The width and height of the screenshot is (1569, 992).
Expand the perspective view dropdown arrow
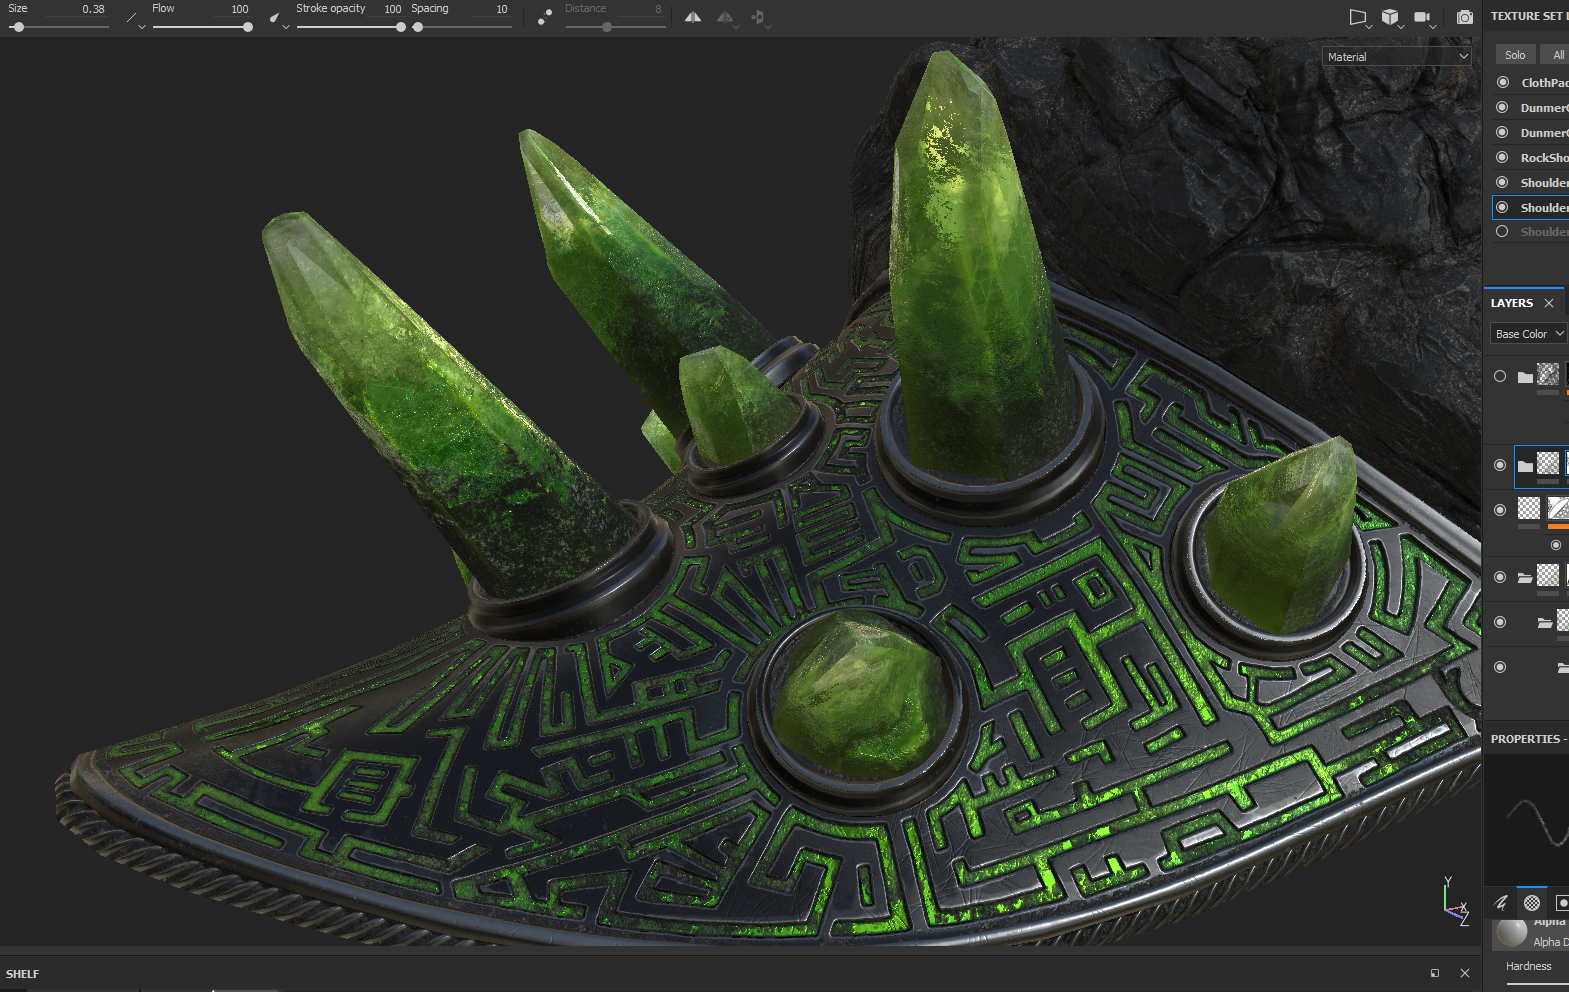1369,27
